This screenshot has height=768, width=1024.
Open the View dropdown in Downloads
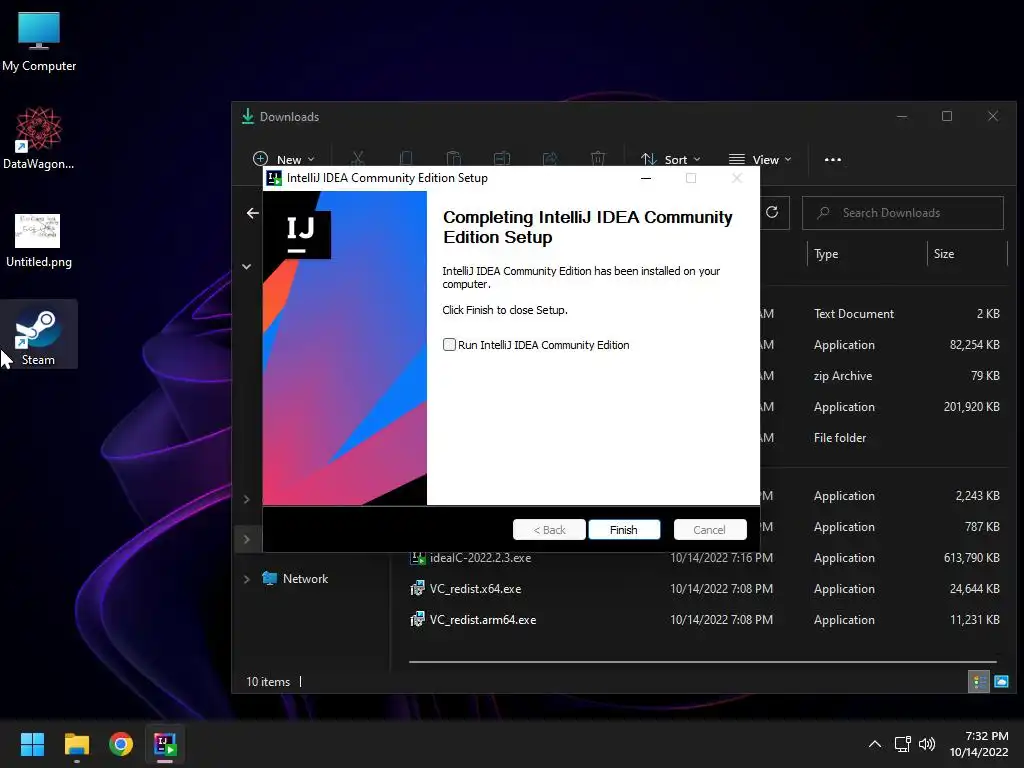(x=760, y=159)
